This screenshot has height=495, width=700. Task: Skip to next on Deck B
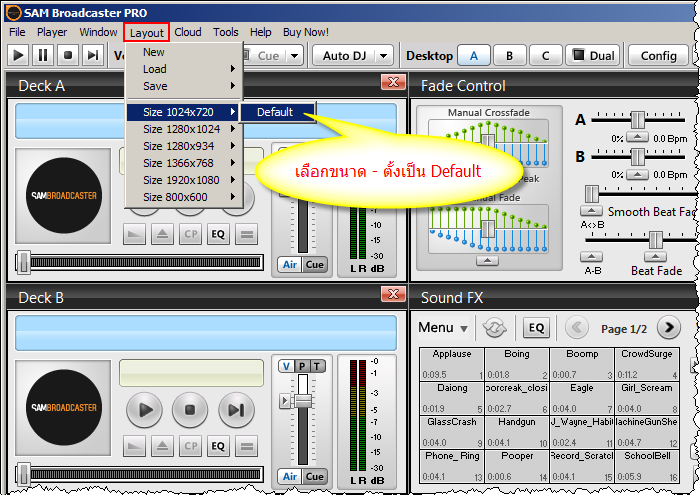click(x=236, y=409)
